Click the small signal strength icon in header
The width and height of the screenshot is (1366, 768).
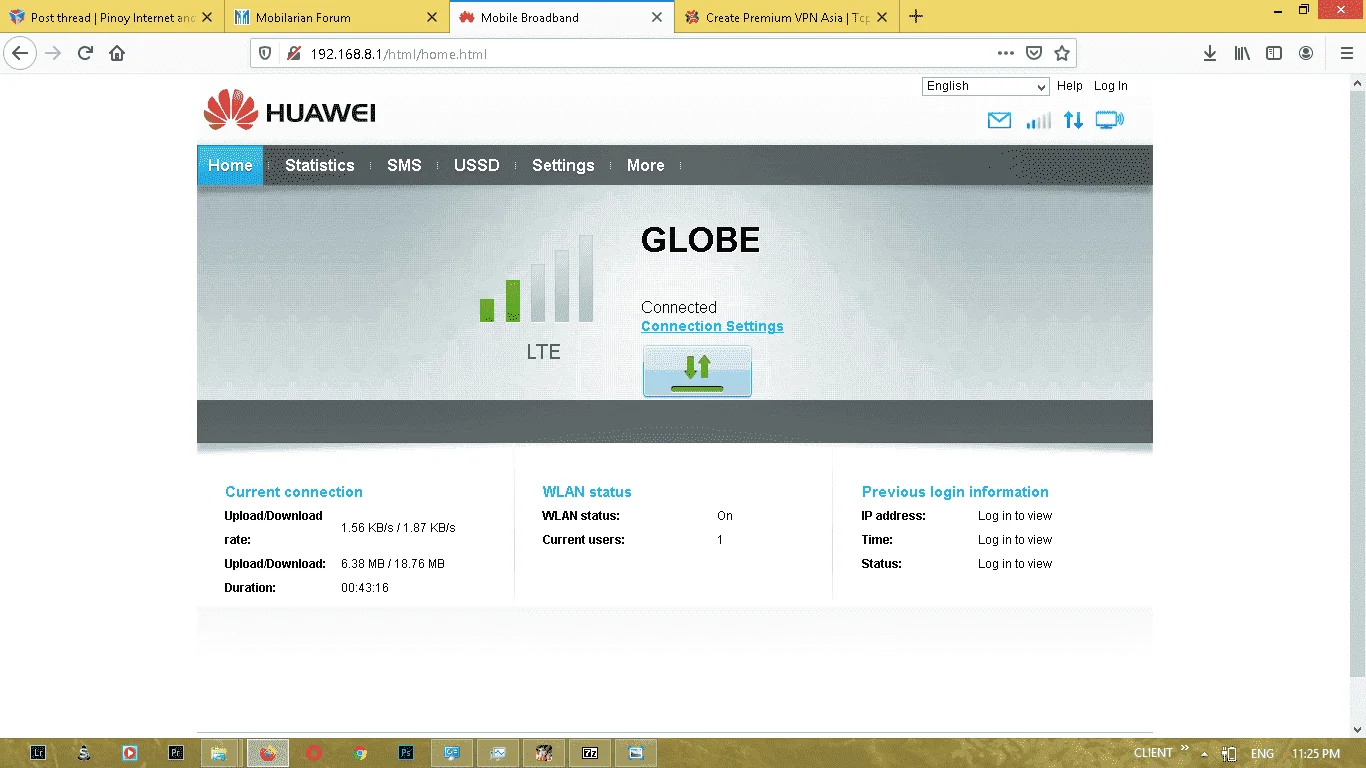click(x=1038, y=121)
